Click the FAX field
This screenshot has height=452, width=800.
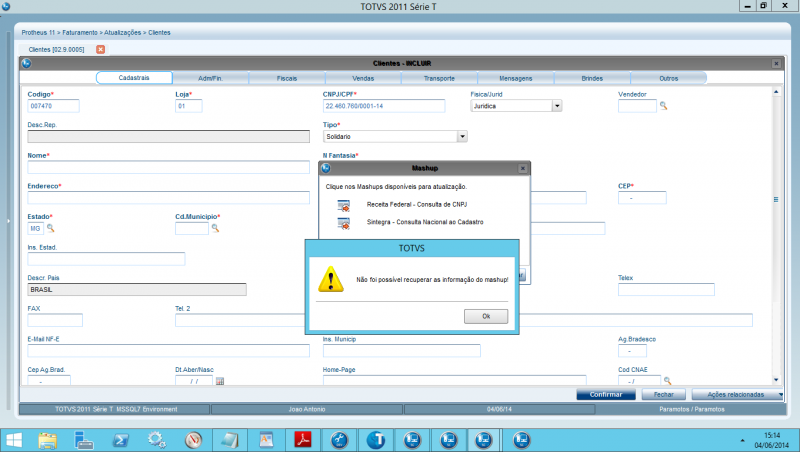pos(55,320)
